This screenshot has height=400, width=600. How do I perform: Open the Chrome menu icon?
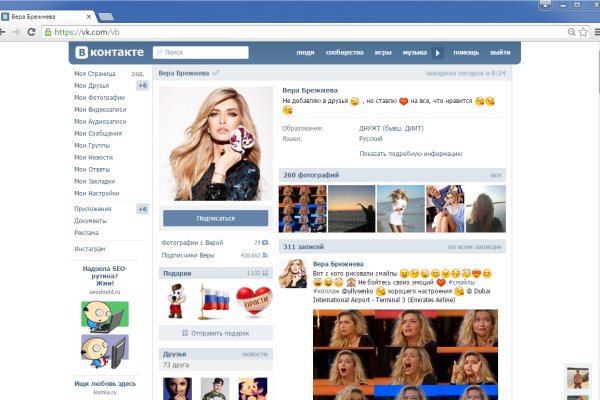[590, 32]
